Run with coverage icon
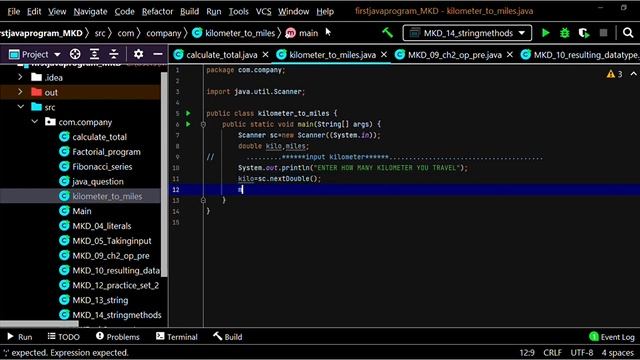This screenshot has width=640, height=360. (x=584, y=33)
